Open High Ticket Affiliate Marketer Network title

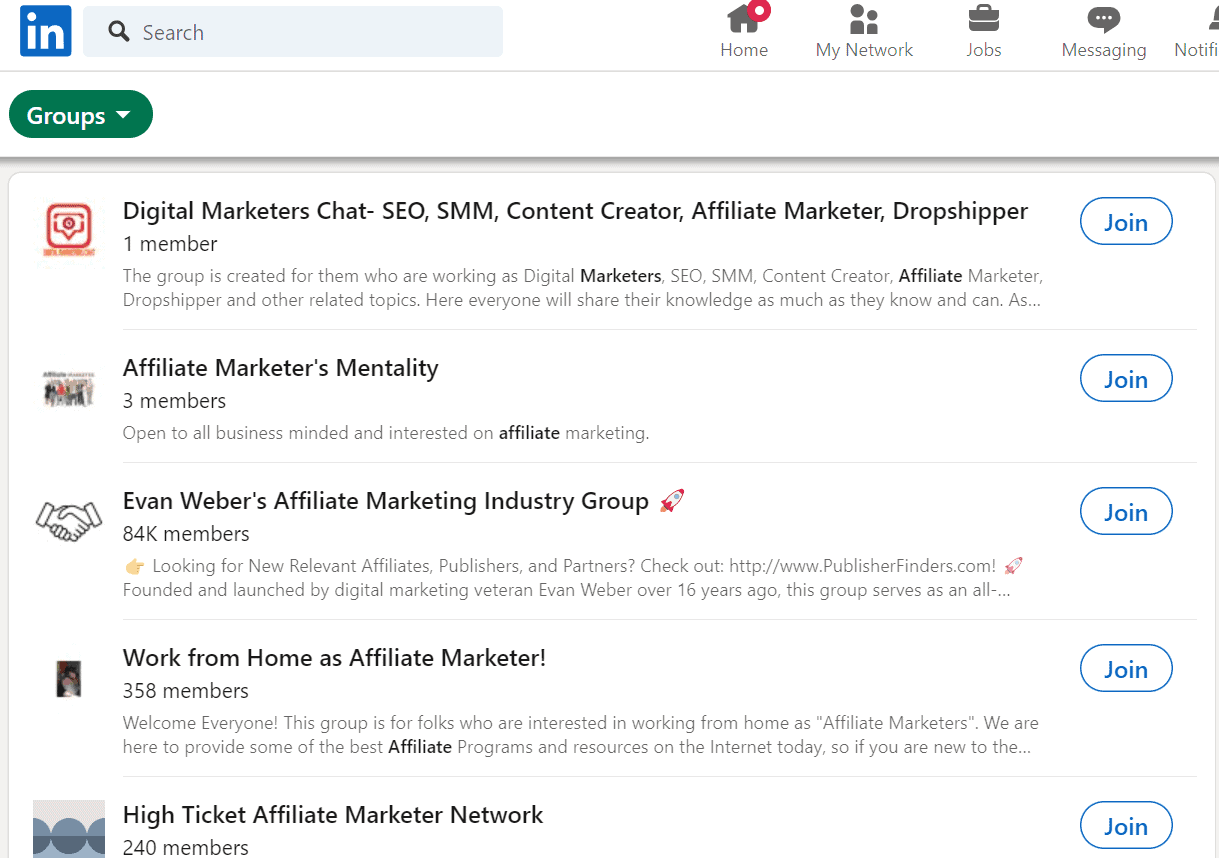[333, 815]
